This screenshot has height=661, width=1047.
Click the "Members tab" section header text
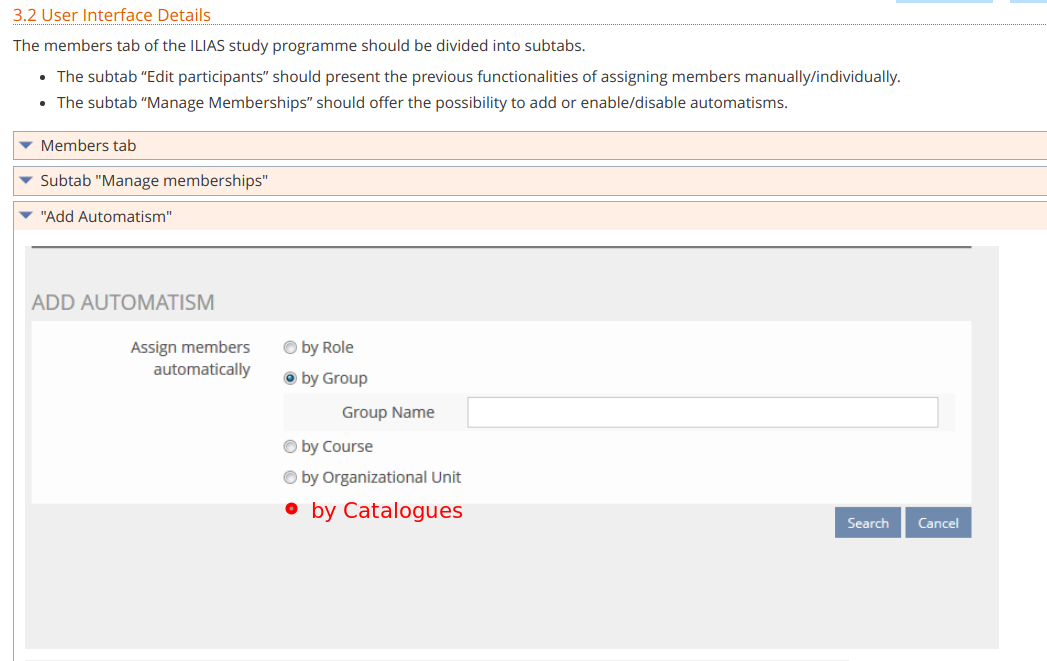pyautogui.click(x=88, y=146)
